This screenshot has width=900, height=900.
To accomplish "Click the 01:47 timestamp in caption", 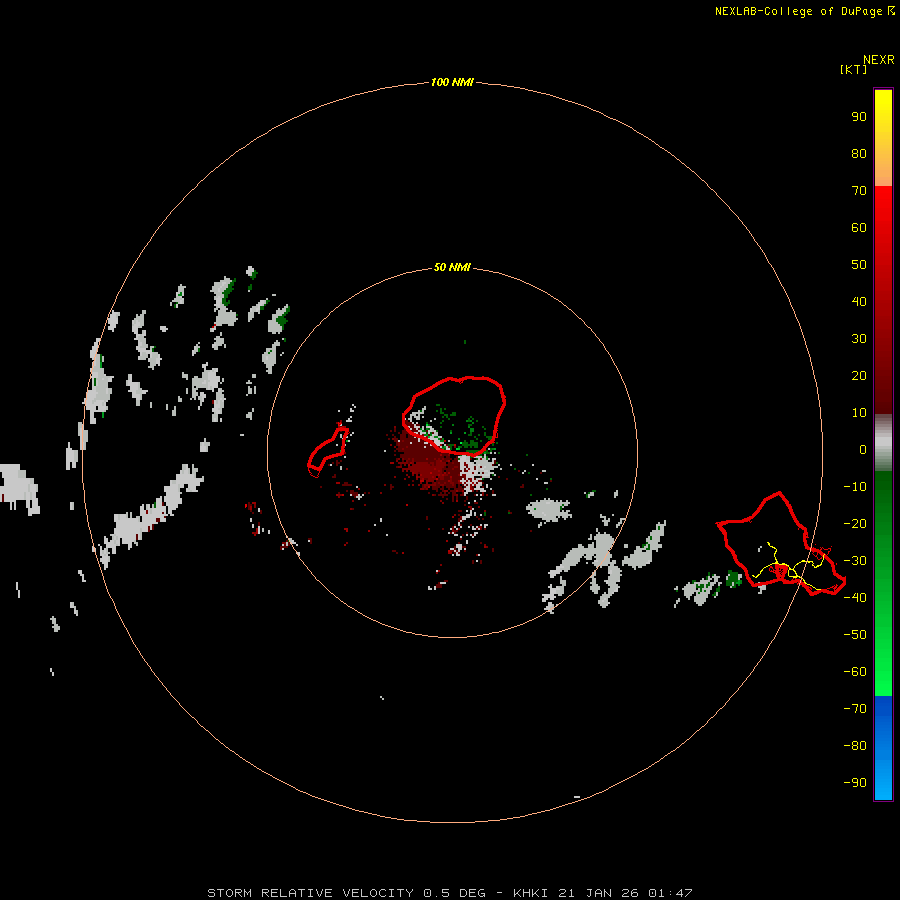I will 670,893.
